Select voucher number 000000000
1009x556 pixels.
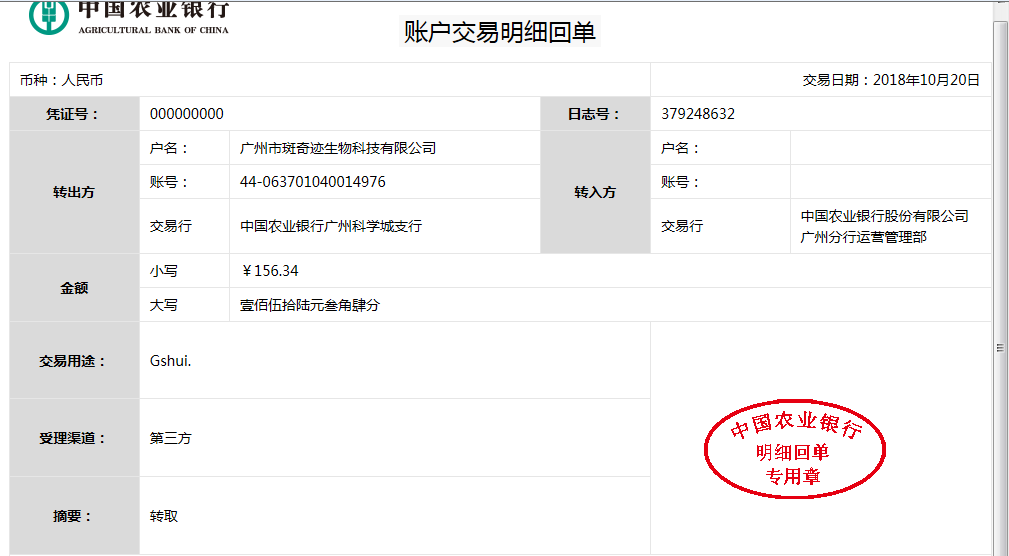(187, 114)
